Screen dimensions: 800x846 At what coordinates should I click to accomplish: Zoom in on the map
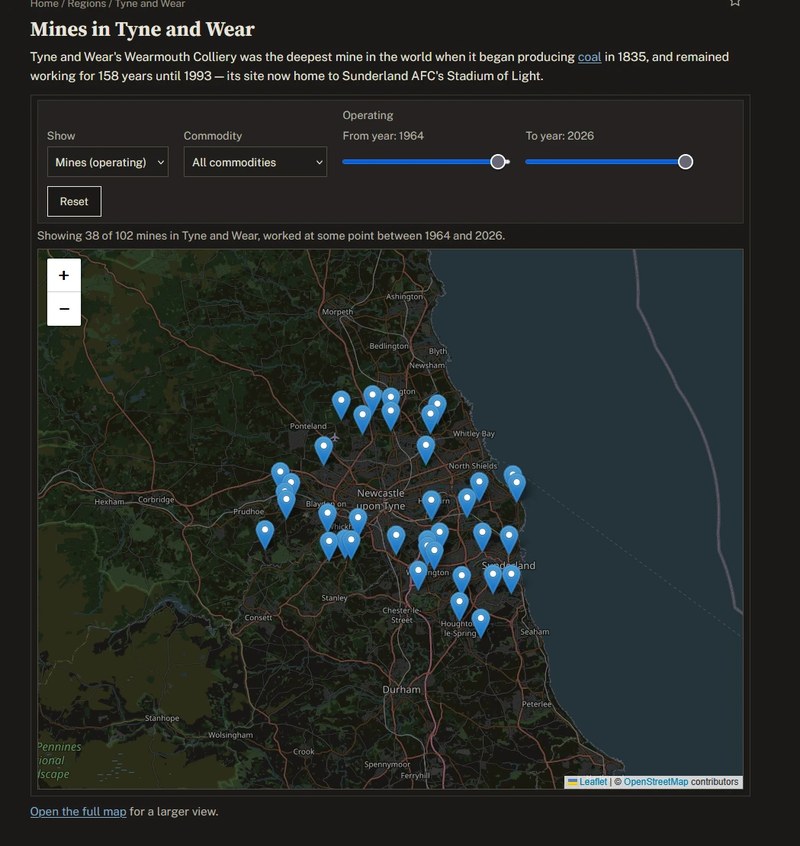point(64,275)
